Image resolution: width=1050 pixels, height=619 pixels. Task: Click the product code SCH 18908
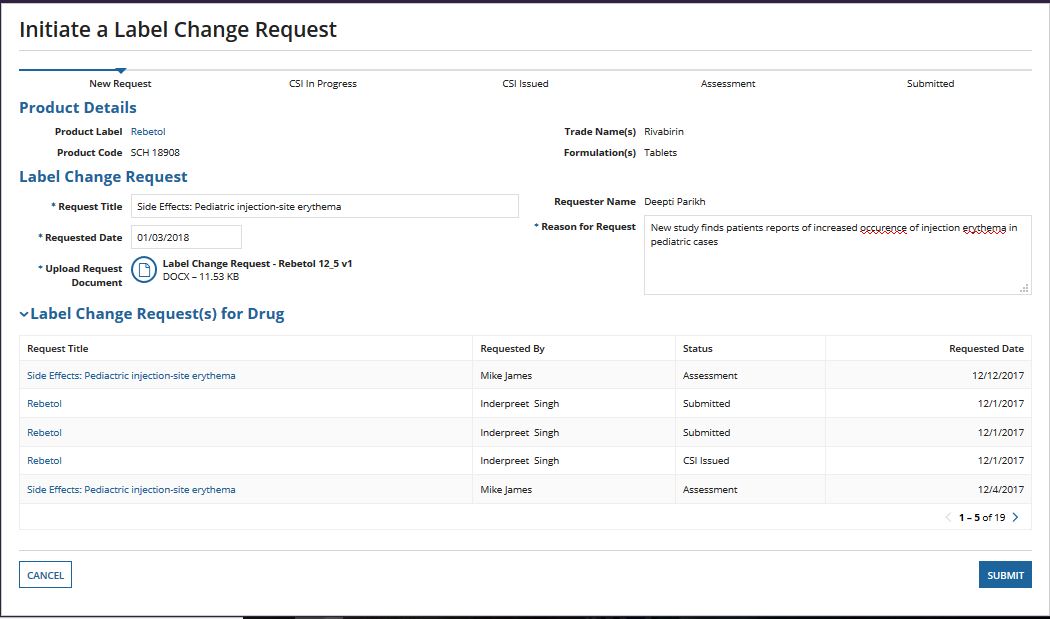click(155, 153)
